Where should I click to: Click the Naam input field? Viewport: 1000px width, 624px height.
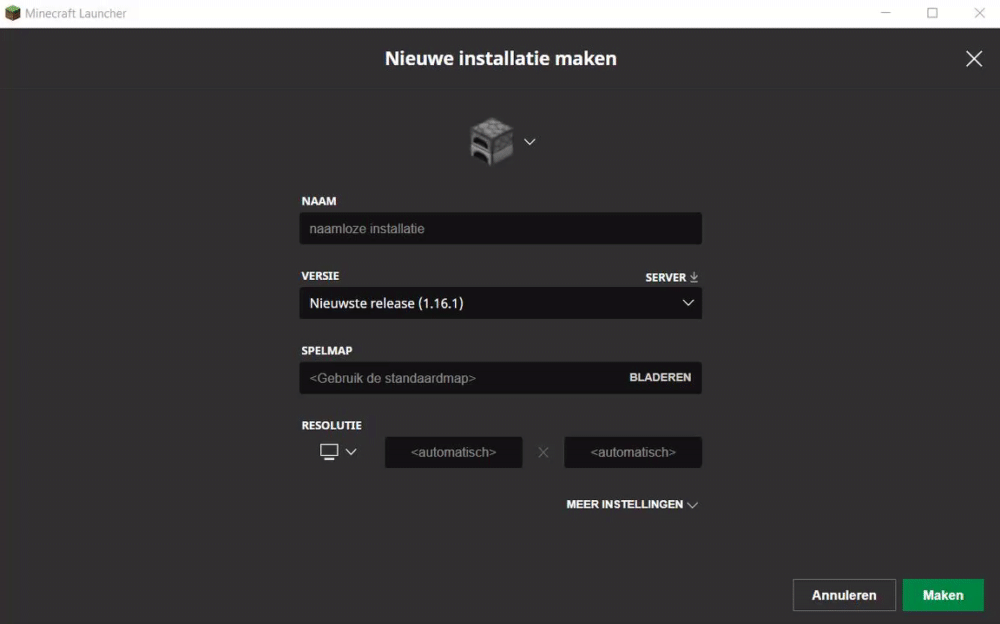click(x=501, y=228)
